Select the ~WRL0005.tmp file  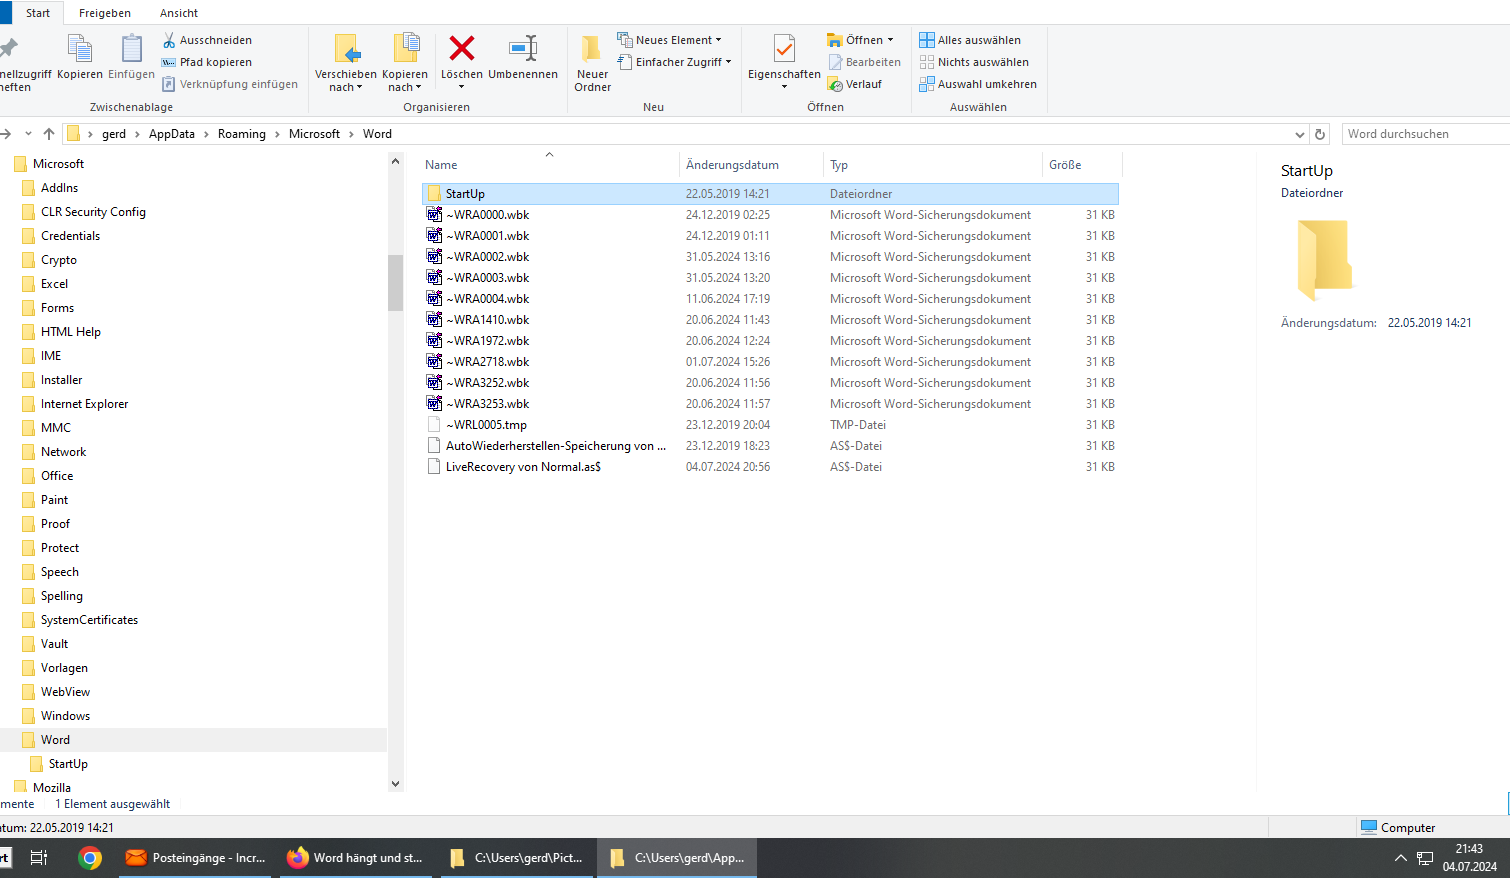(486, 425)
